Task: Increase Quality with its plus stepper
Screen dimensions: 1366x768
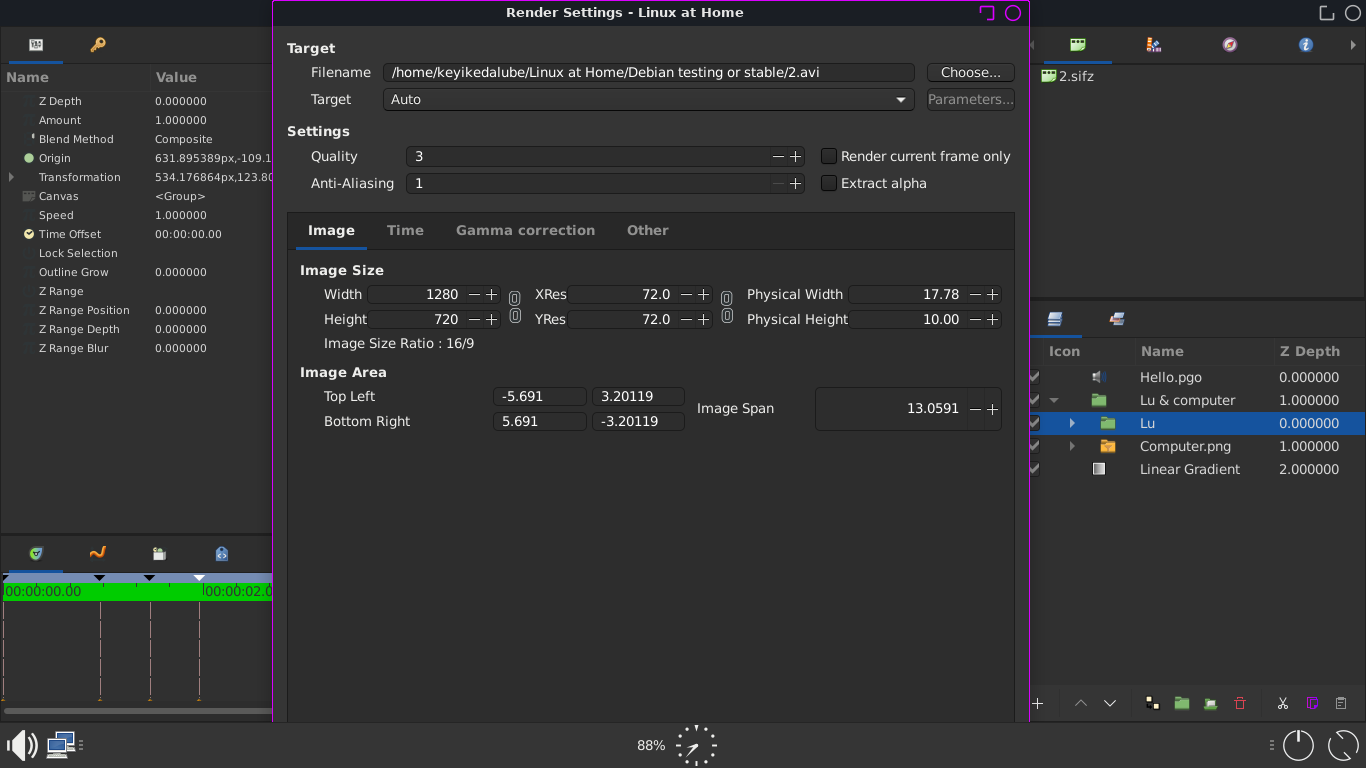Action: [x=794, y=156]
